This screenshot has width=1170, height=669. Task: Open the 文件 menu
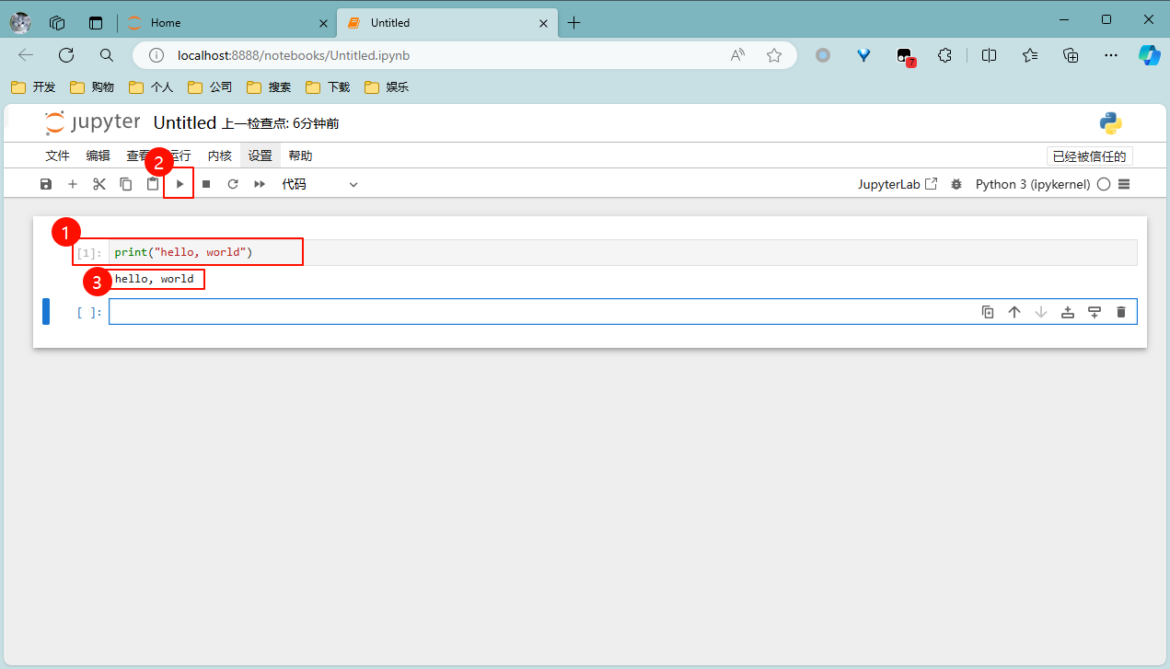(x=57, y=155)
